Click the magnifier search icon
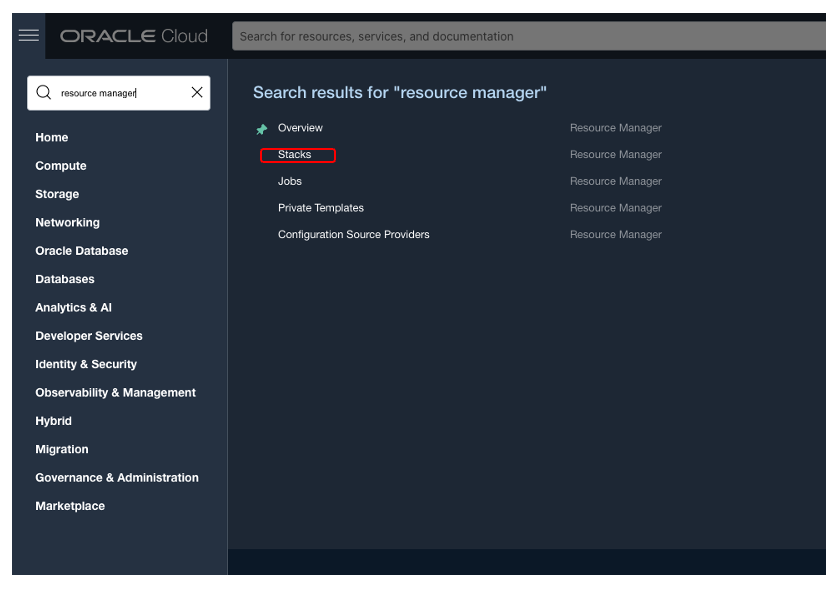 [43, 93]
